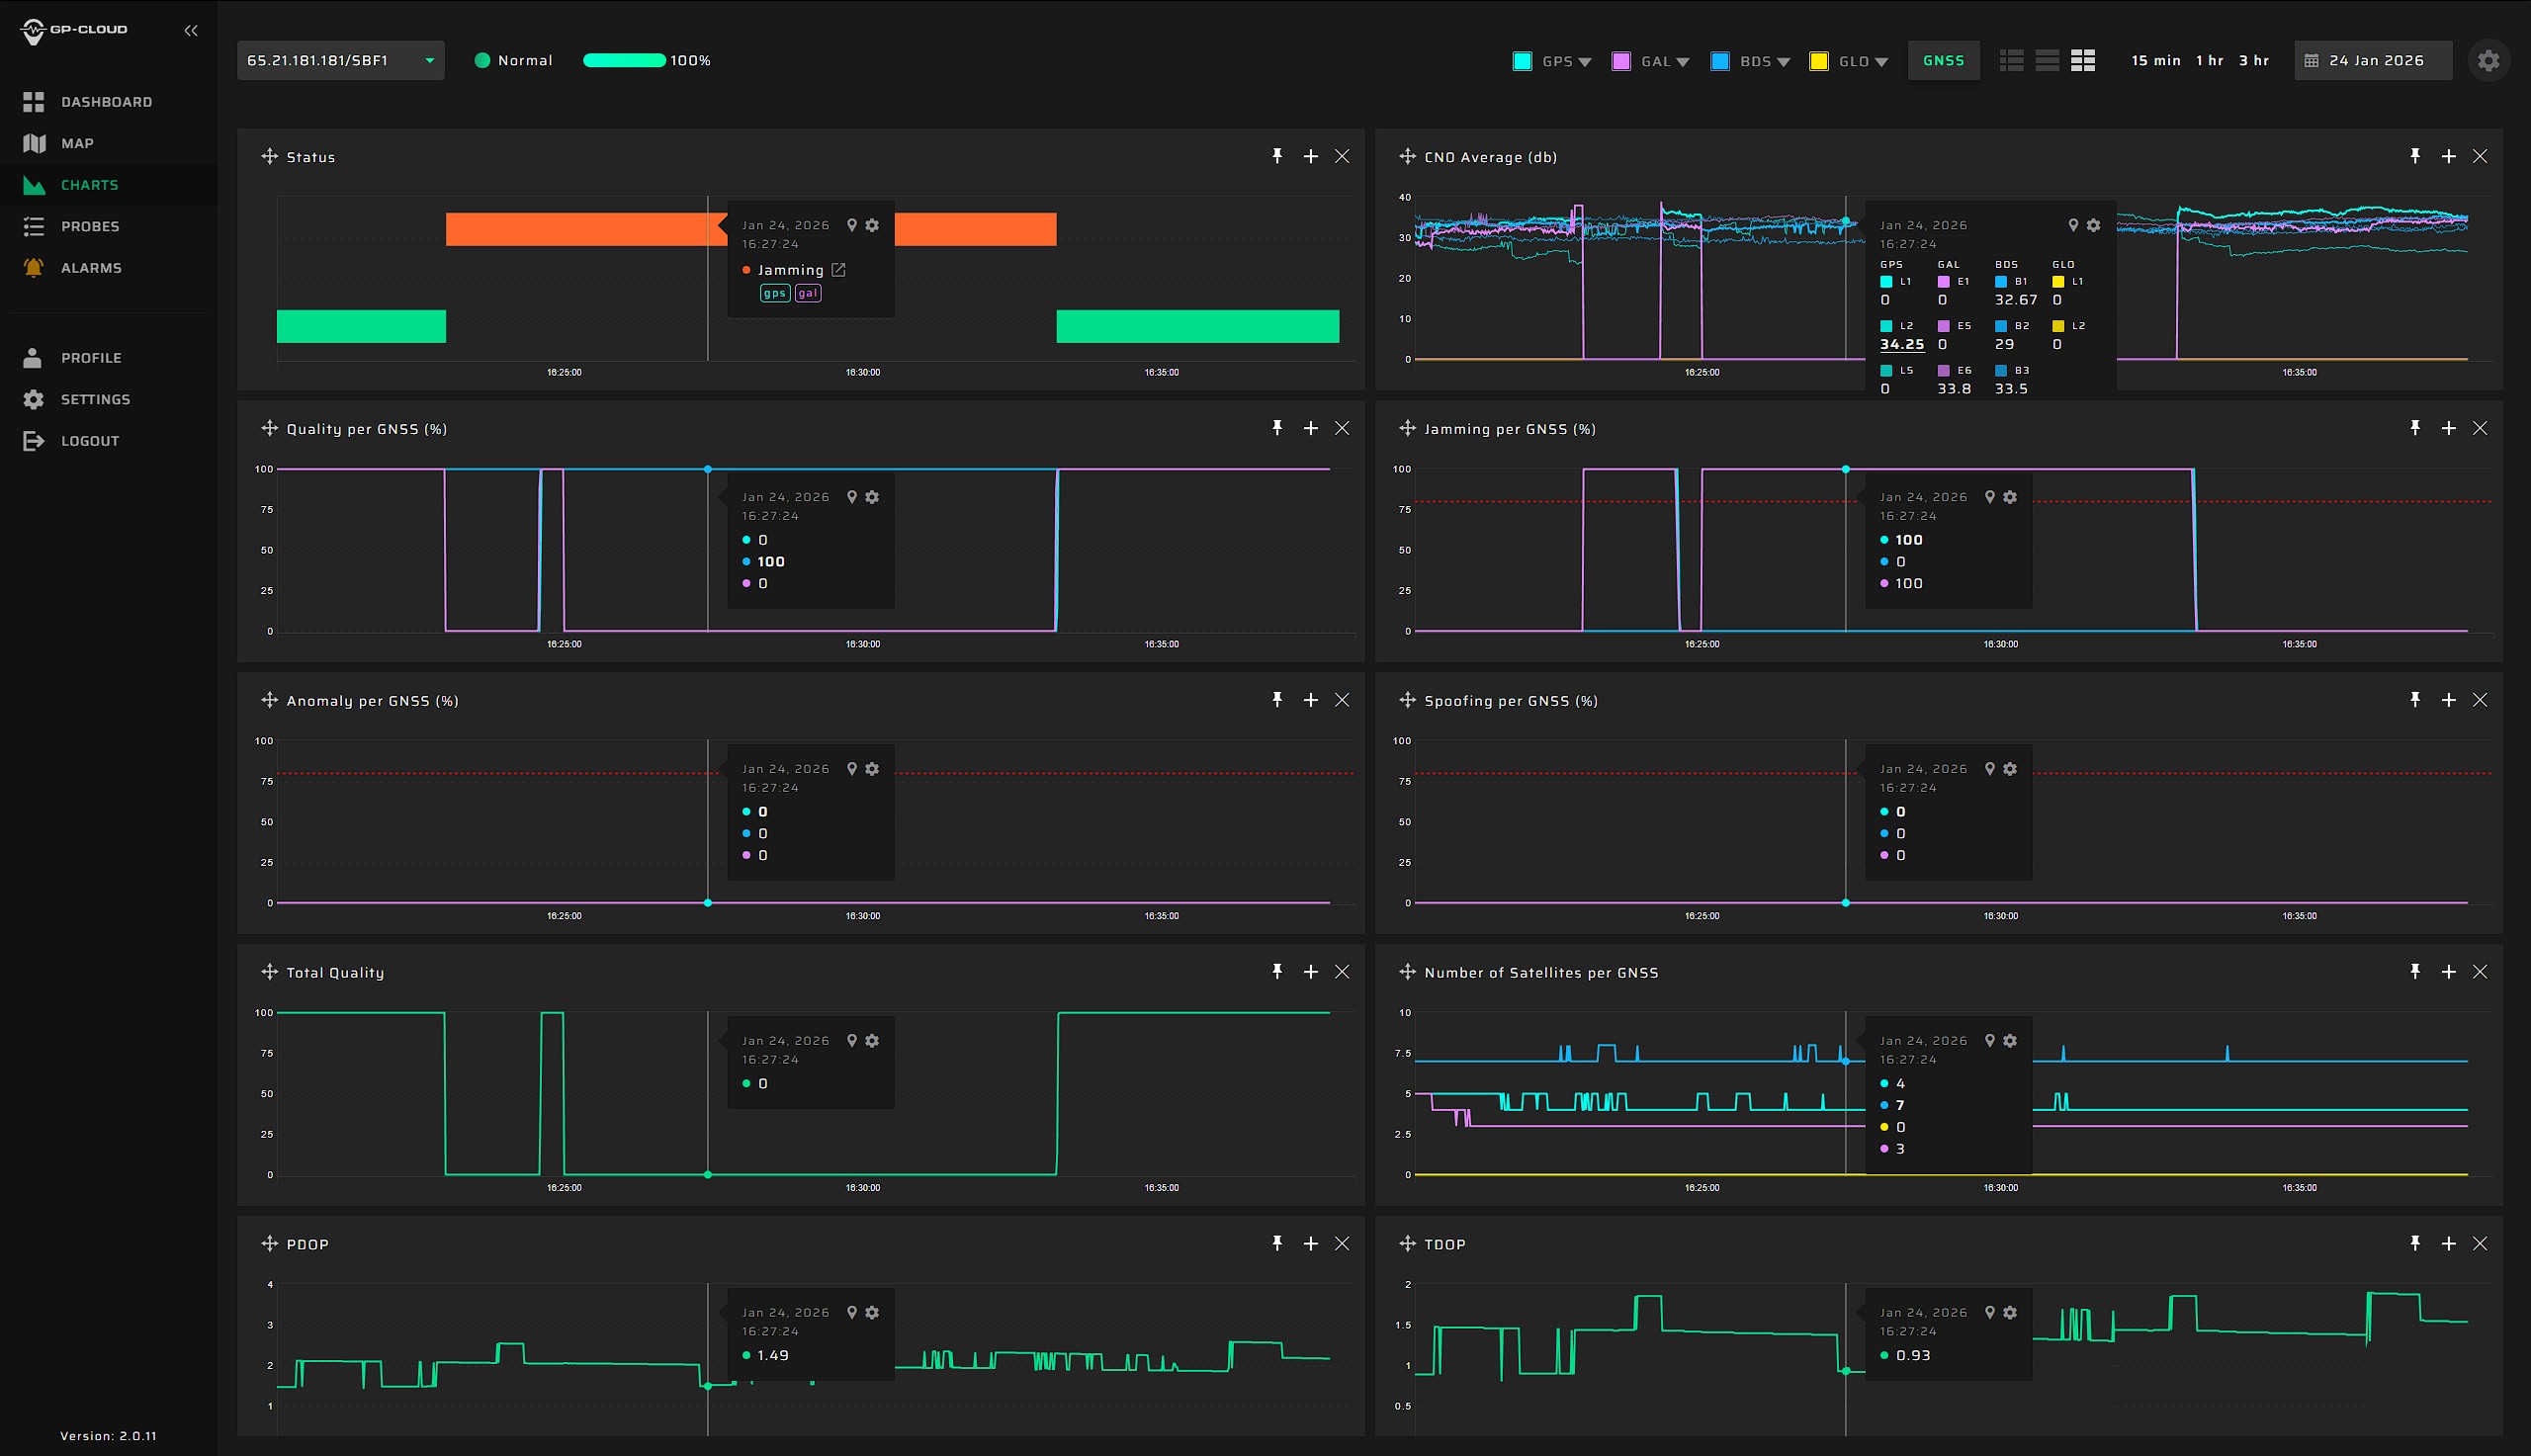Pin the Anomaly per GNSS panel
Image resolution: width=2531 pixels, height=1456 pixels.
[x=1277, y=700]
